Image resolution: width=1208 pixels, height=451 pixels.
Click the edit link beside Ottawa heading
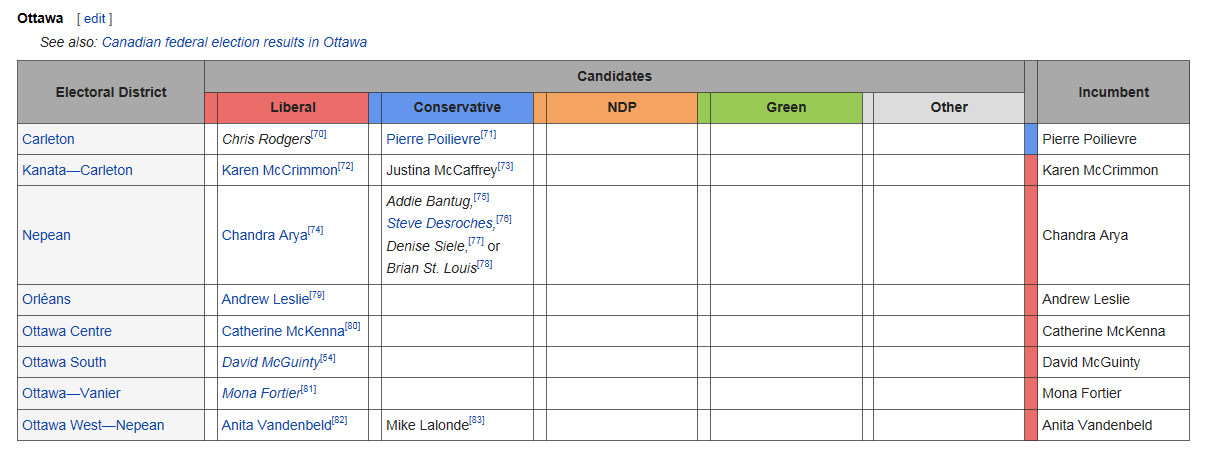[94, 18]
